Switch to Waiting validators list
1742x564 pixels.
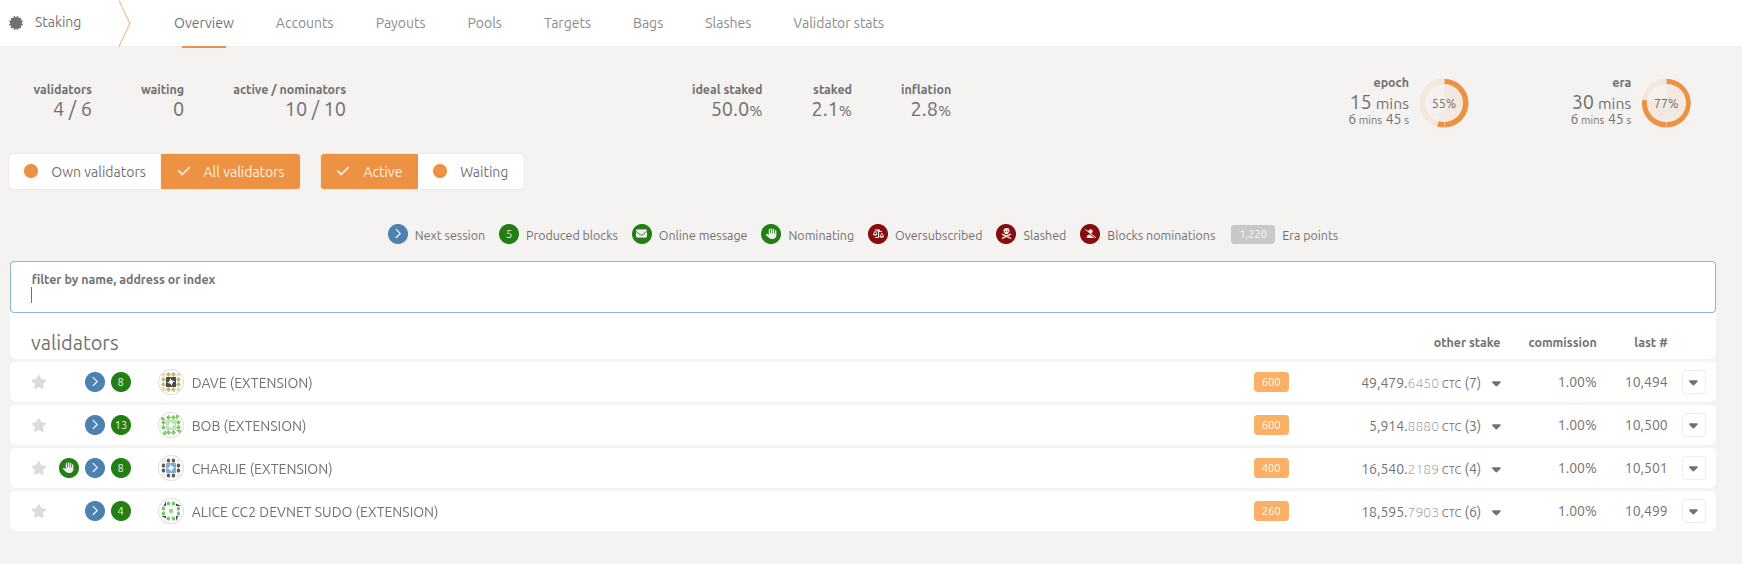(471, 172)
